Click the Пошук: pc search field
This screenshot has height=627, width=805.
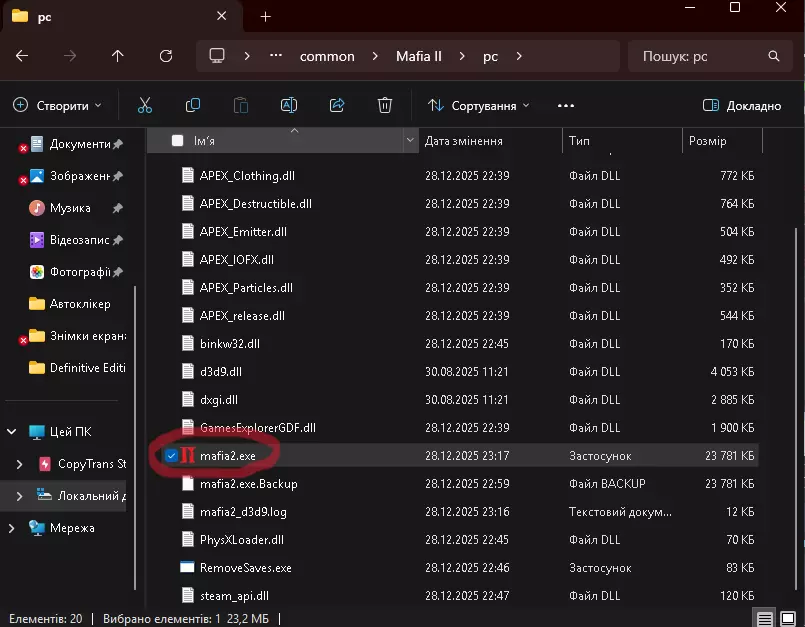pos(700,56)
